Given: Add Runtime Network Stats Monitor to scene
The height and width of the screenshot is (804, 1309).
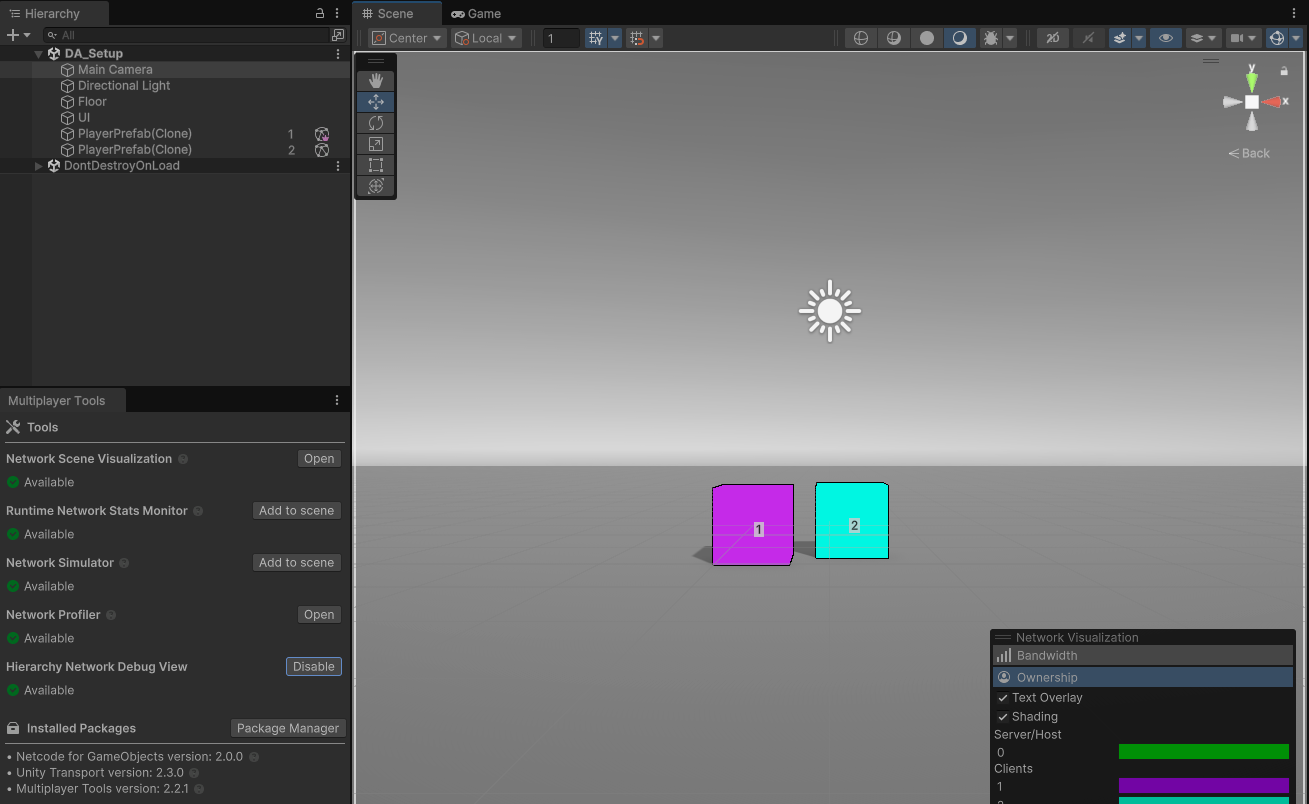Looking at the screenshot, I should point(296,511).
